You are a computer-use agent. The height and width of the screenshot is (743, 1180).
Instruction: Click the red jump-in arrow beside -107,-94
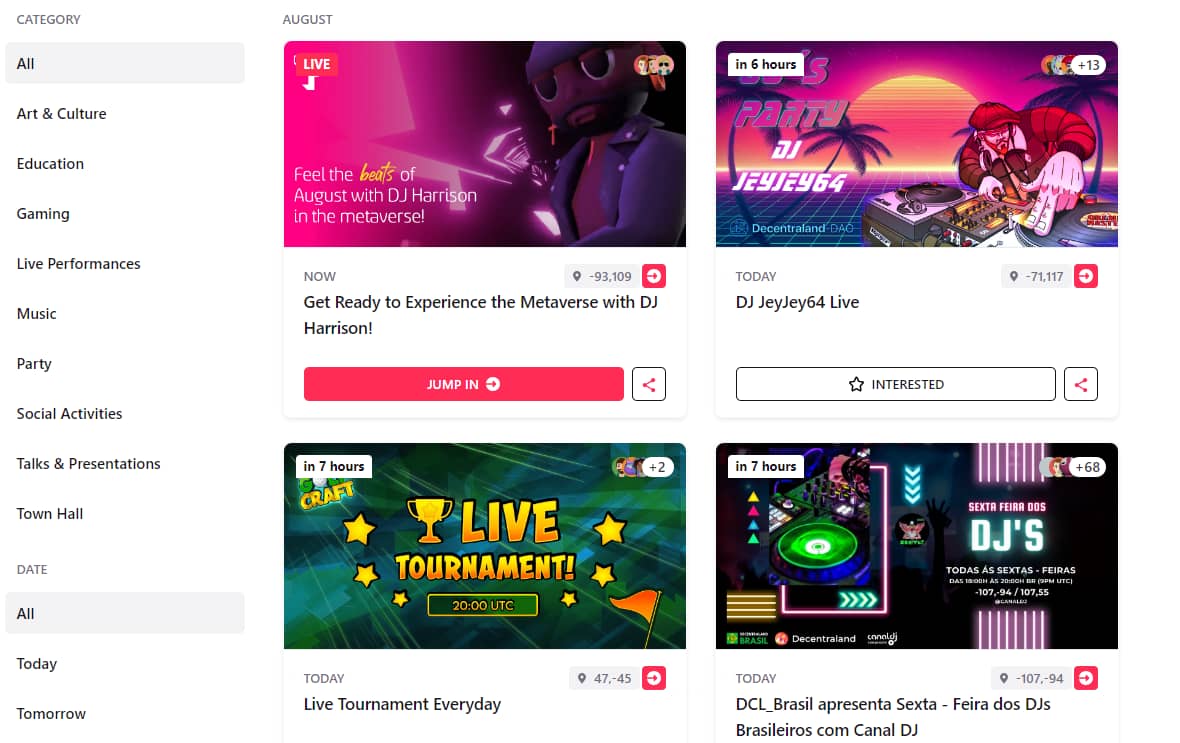(1085, 678)
